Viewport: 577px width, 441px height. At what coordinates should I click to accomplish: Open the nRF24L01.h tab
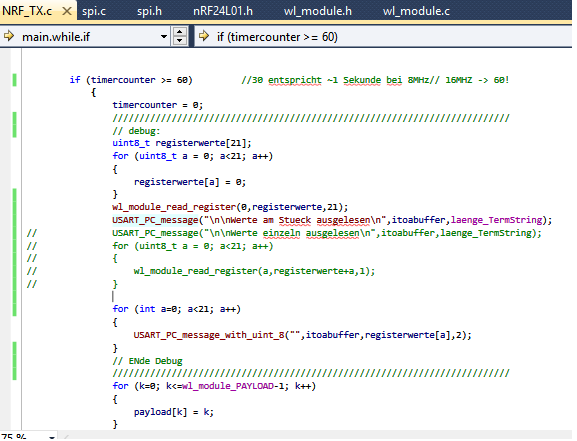point(223,11)
